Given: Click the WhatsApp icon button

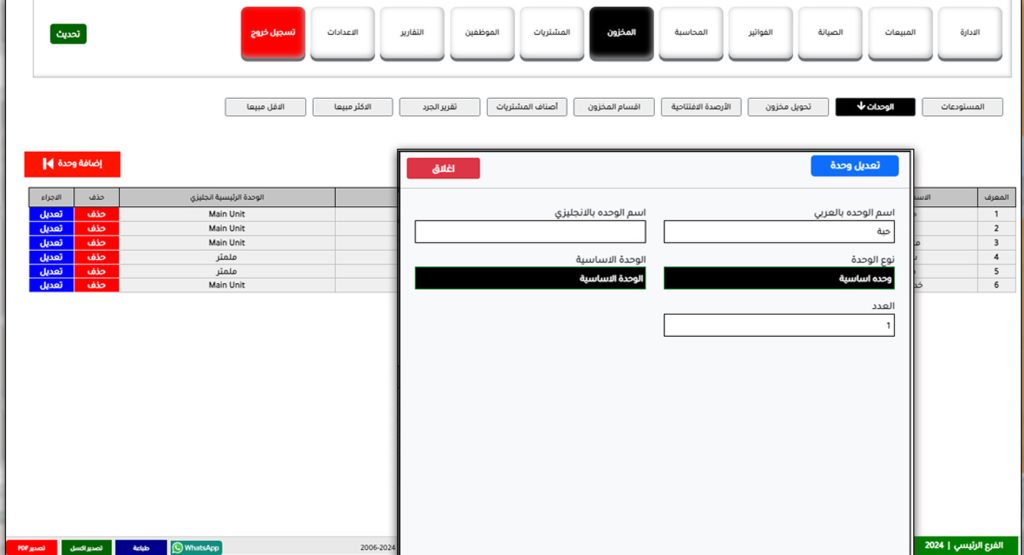Looking at the screenshot, I should point(196,547).
